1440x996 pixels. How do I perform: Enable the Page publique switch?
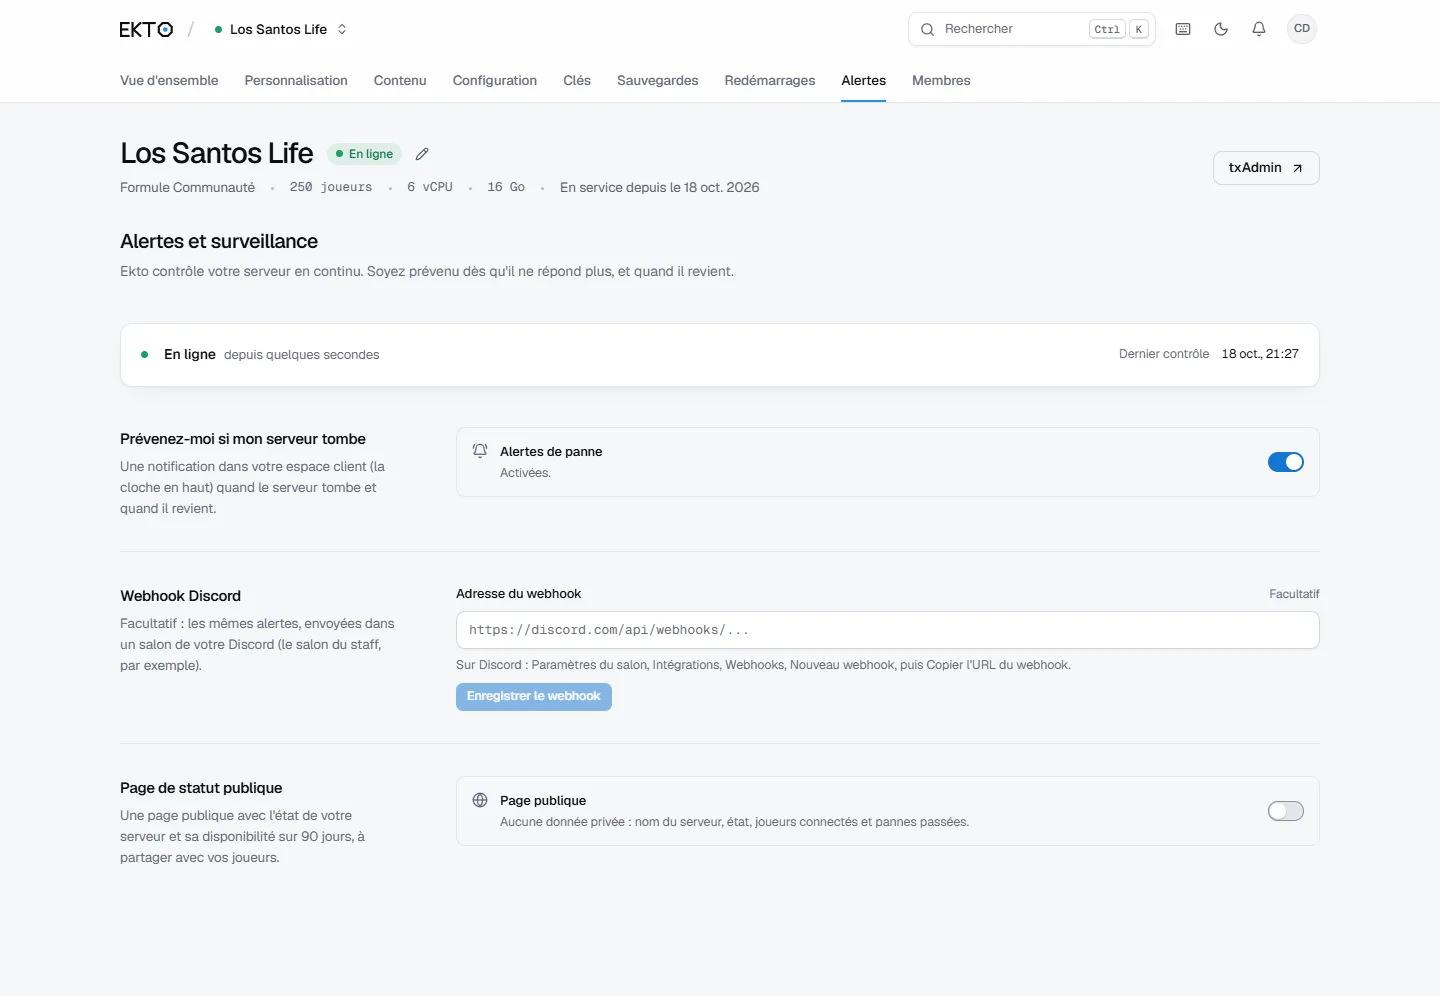1286,811
